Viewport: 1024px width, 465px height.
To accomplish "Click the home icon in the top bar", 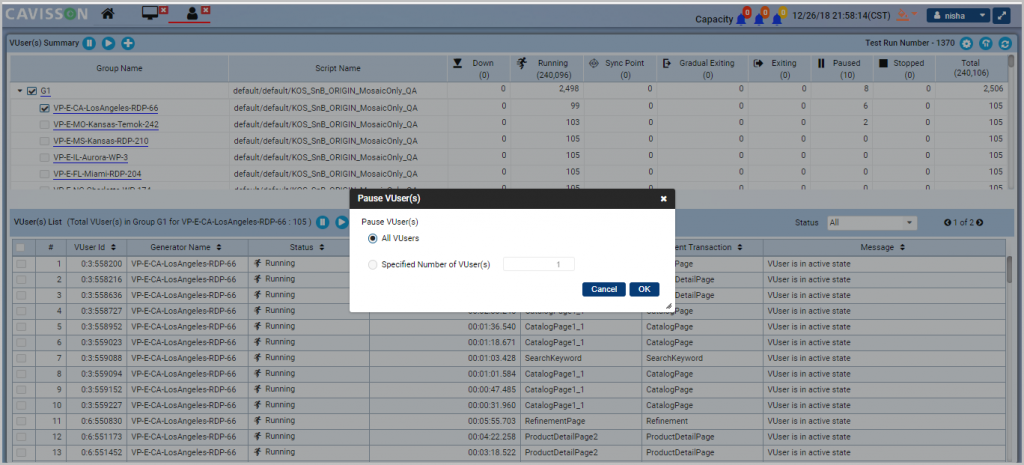I will click(108, 15).
